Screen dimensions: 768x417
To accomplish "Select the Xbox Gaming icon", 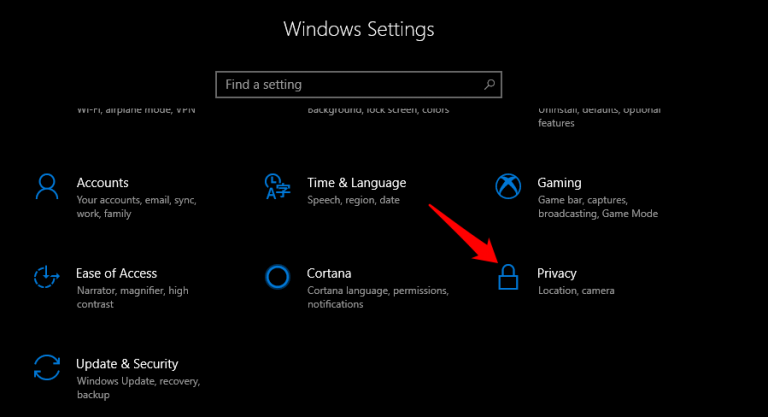I will tap(508, 187).
